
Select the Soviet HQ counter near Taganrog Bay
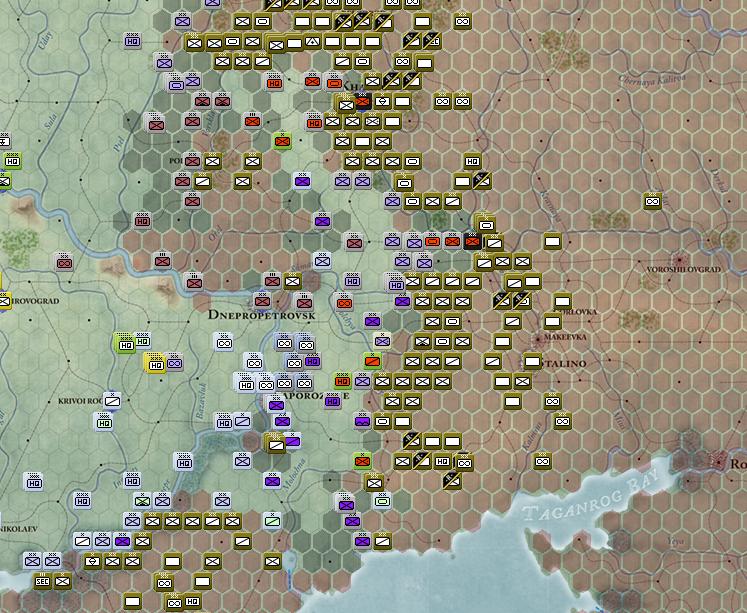(x=443, y=461)
